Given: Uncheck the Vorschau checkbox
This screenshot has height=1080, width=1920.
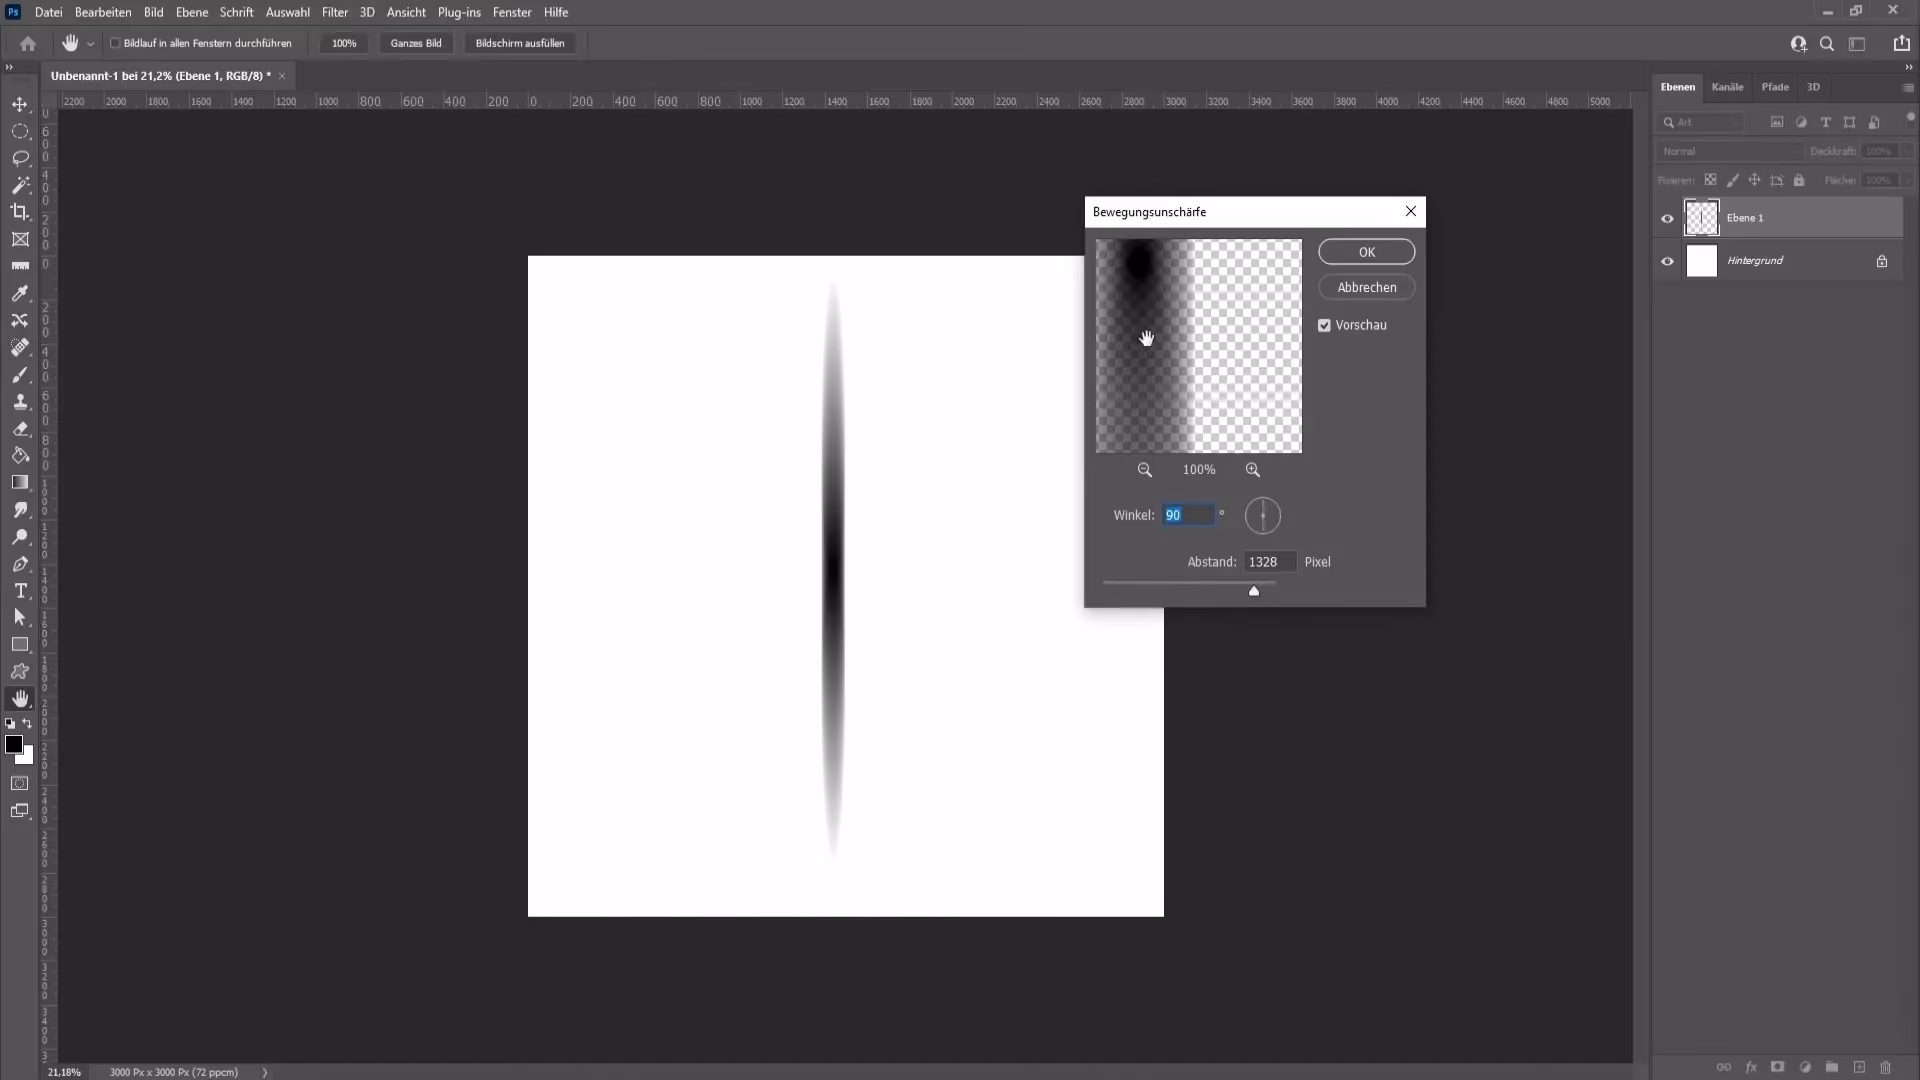Looking at the screenshot, I should click(1323, 325).
